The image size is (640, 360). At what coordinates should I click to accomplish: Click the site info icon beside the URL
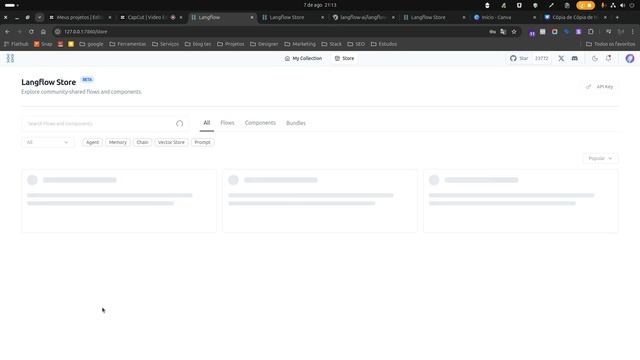coord(58,31)
